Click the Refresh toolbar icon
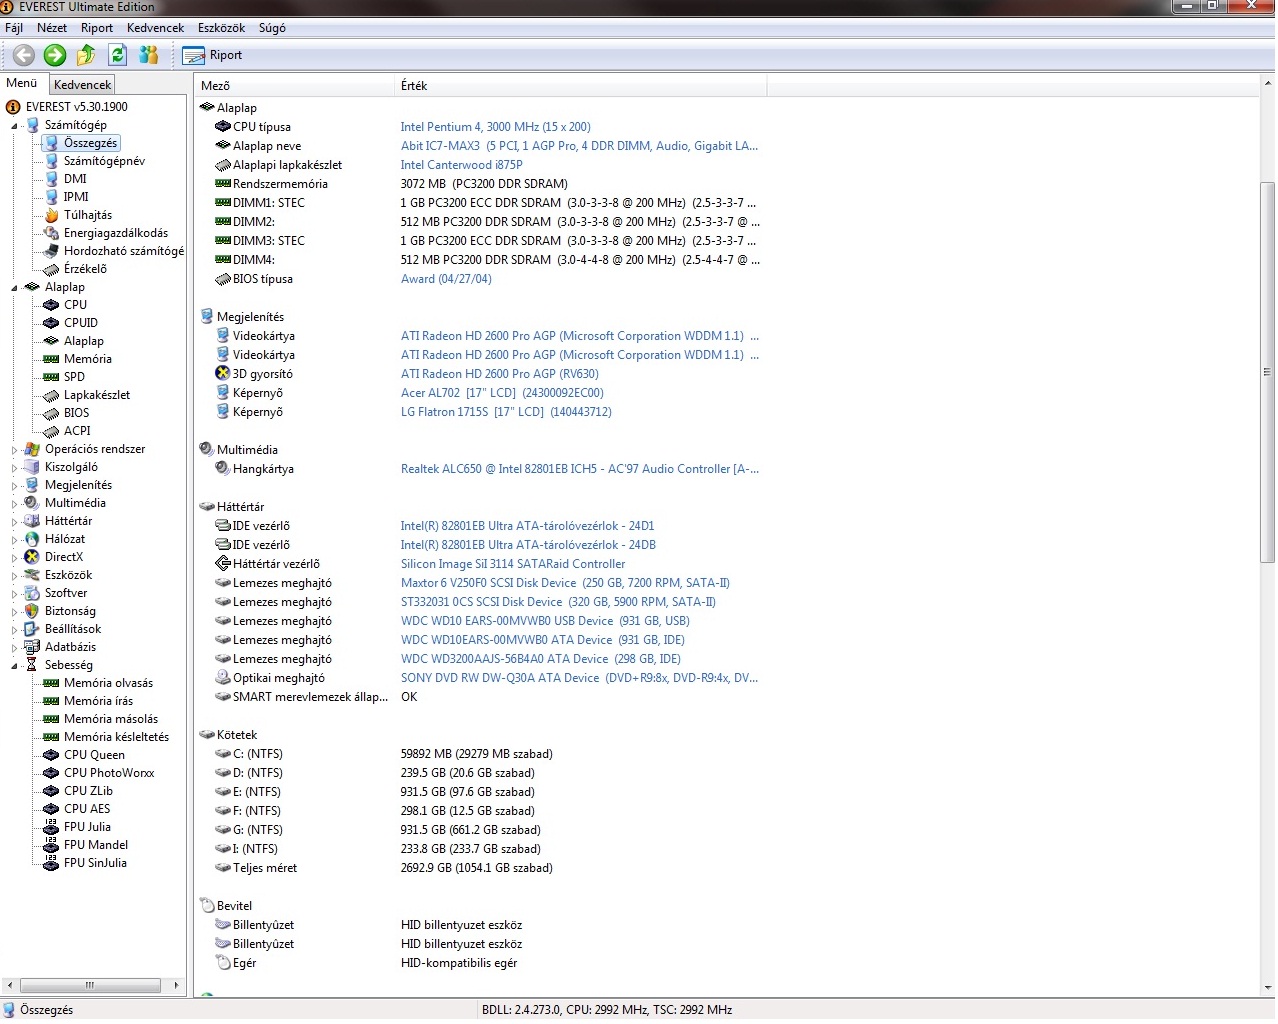 [118, 55]
